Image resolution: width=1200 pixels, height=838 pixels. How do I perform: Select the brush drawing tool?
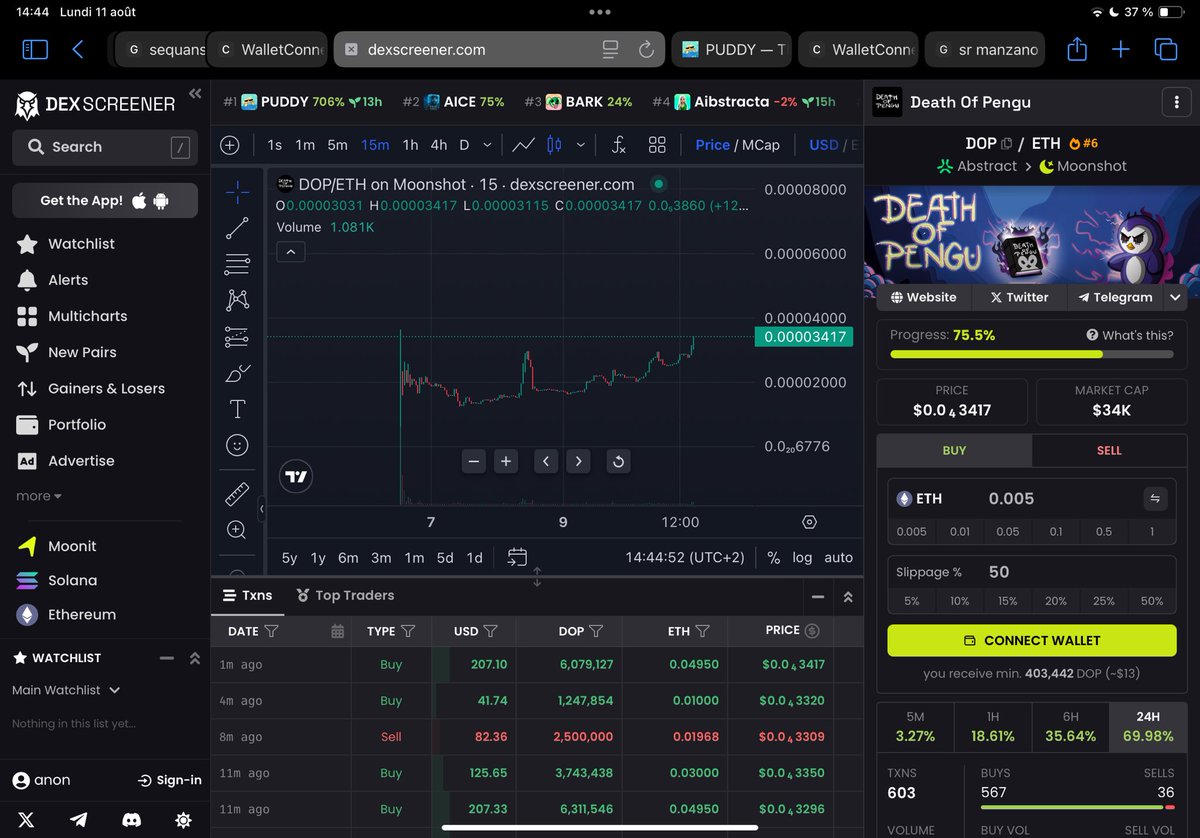[x=237, y=373]
